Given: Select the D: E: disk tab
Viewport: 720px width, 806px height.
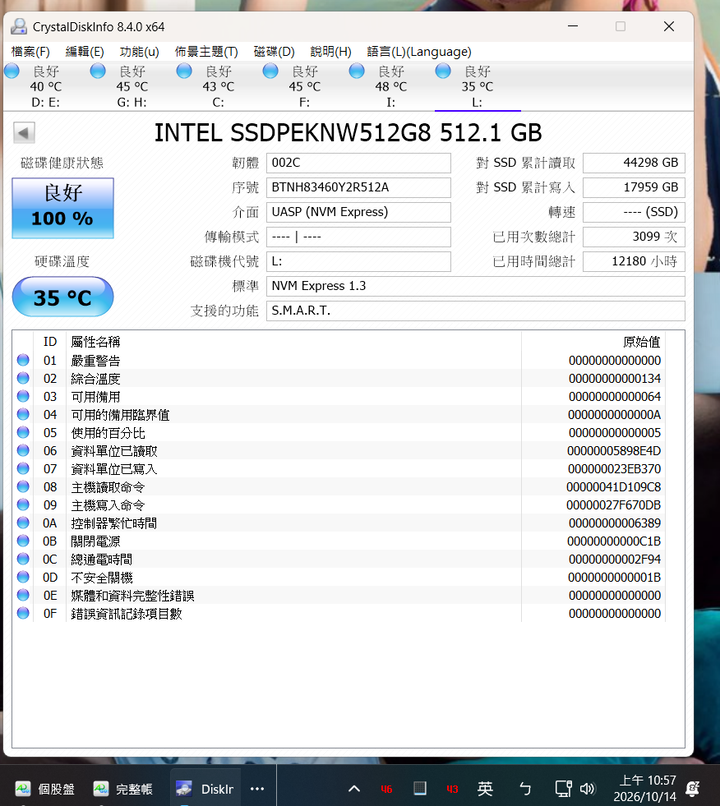Looking at the screenshot, I should (x=45, y=86).
